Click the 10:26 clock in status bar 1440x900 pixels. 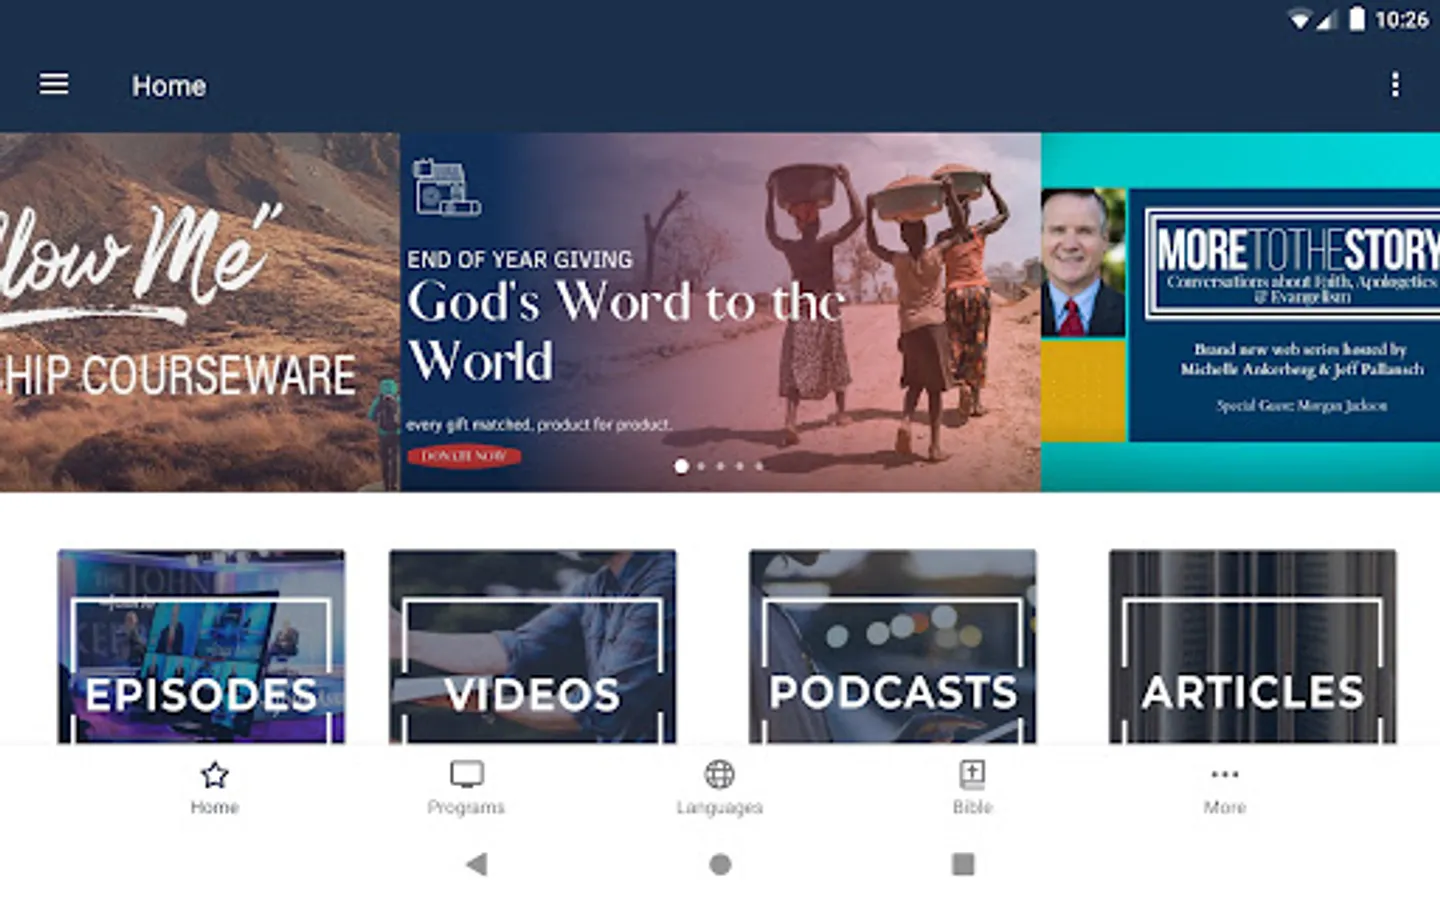[1402, 20]
